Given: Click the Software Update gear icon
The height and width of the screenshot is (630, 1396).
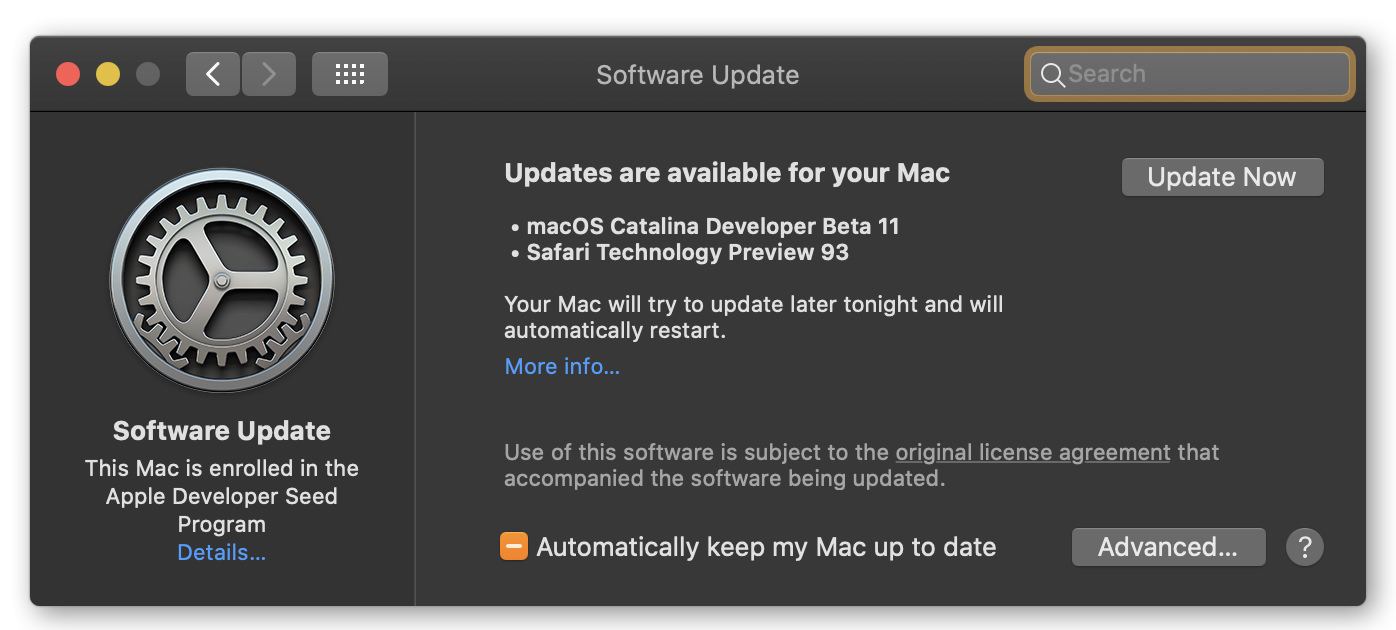Looking at the screenshot, I should (x=221, y=280).
